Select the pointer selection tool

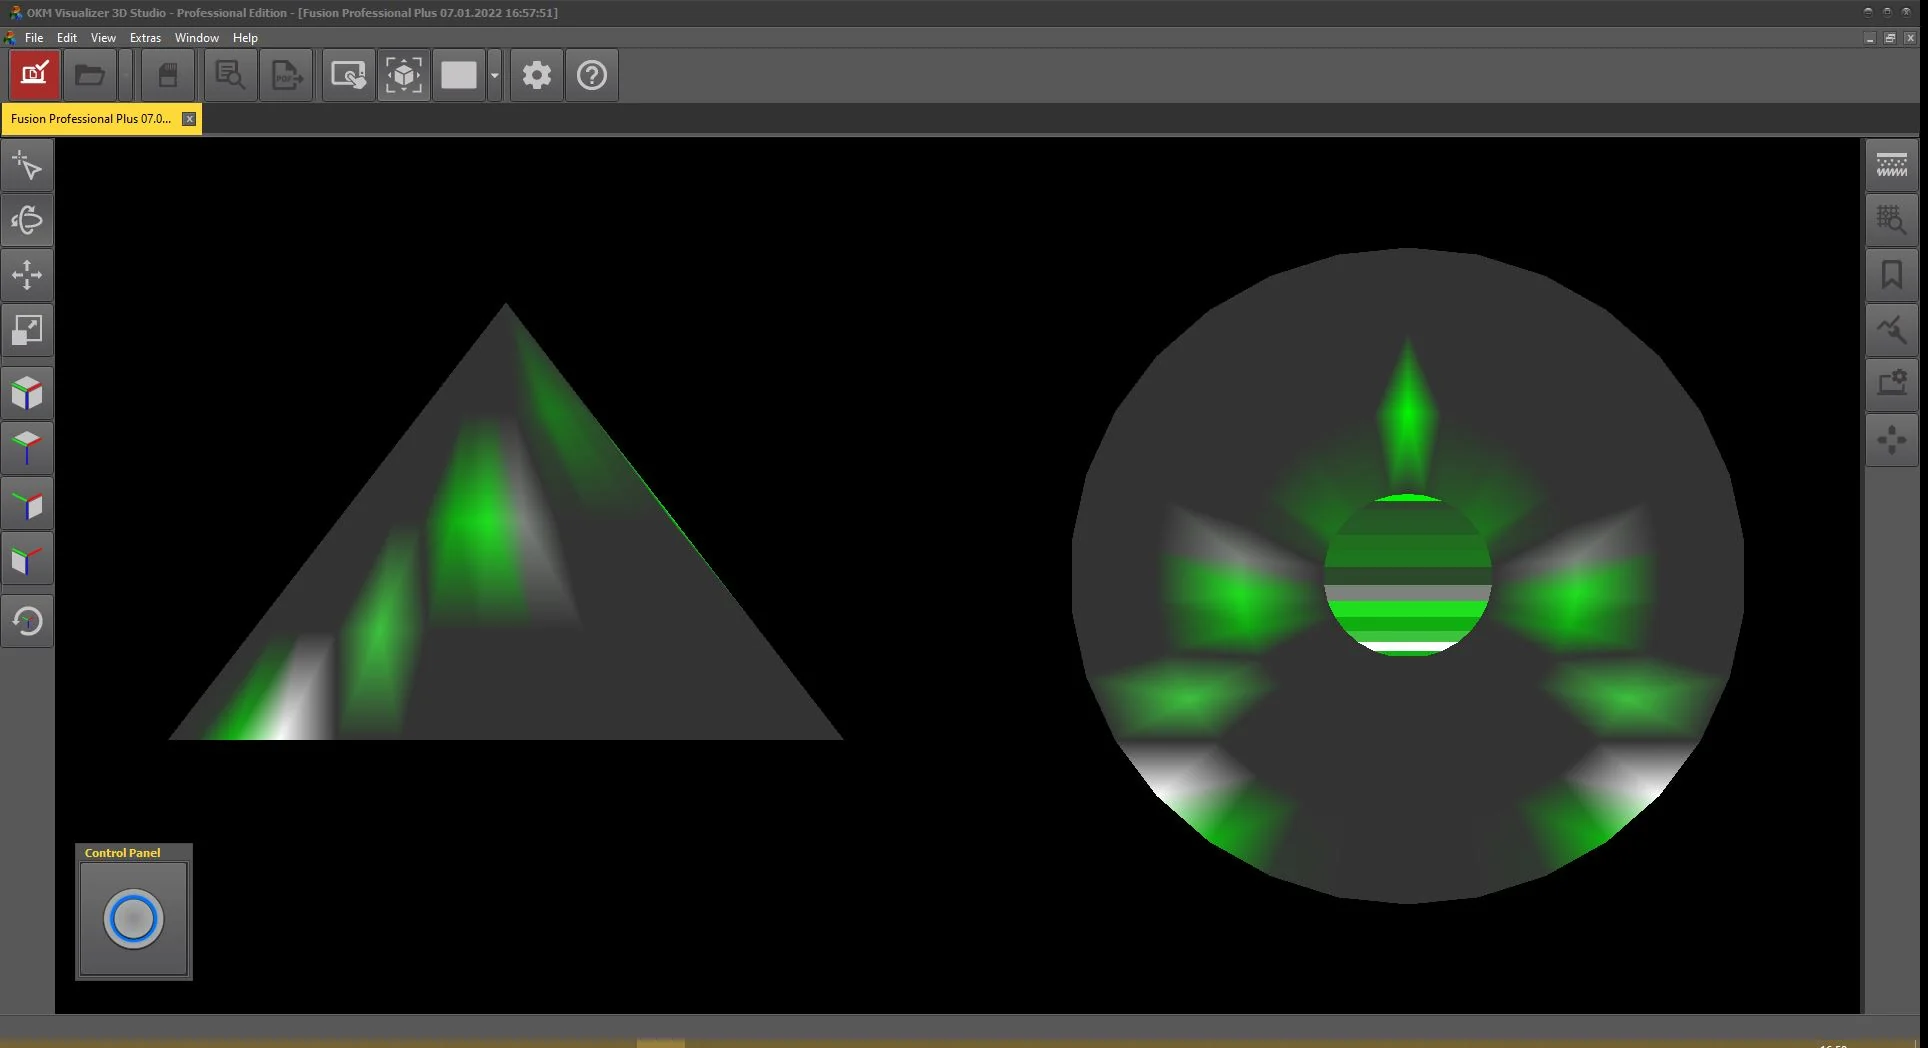coord(27,166)
